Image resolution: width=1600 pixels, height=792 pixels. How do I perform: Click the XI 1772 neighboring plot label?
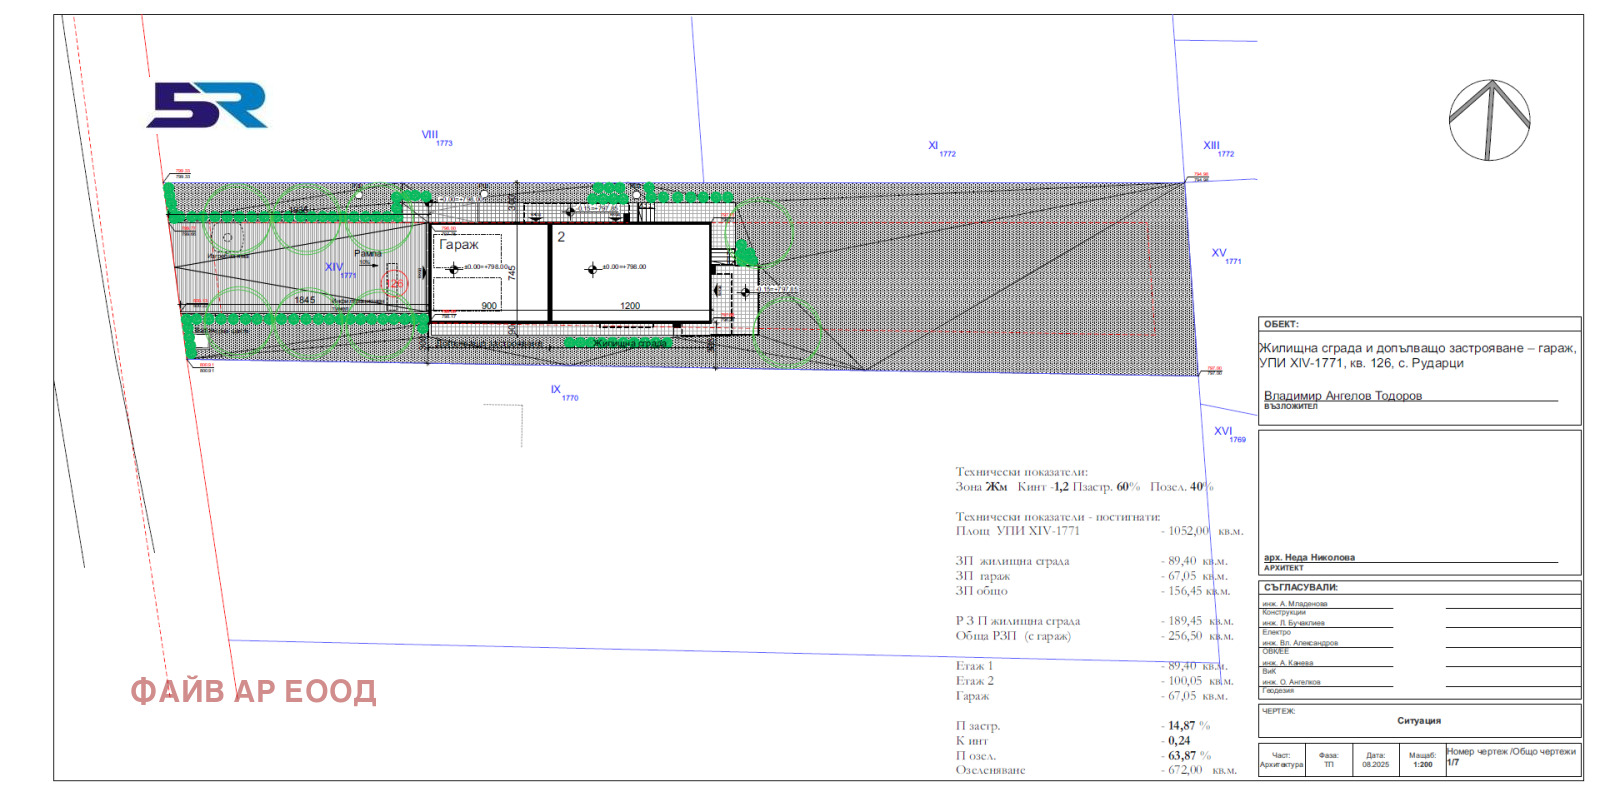pyautogui.click(x=940, y=148)
